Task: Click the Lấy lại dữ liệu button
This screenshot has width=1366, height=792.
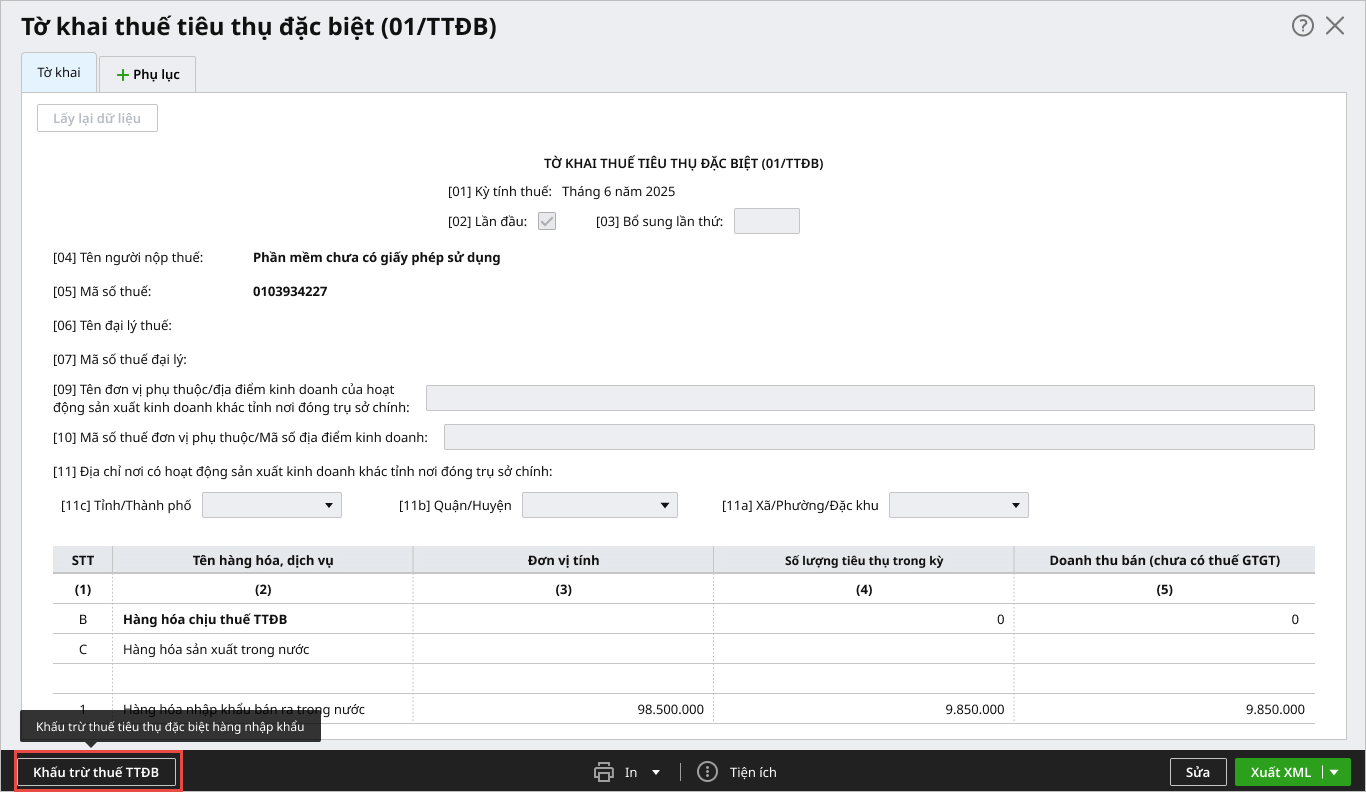Action: pos(97,119)
